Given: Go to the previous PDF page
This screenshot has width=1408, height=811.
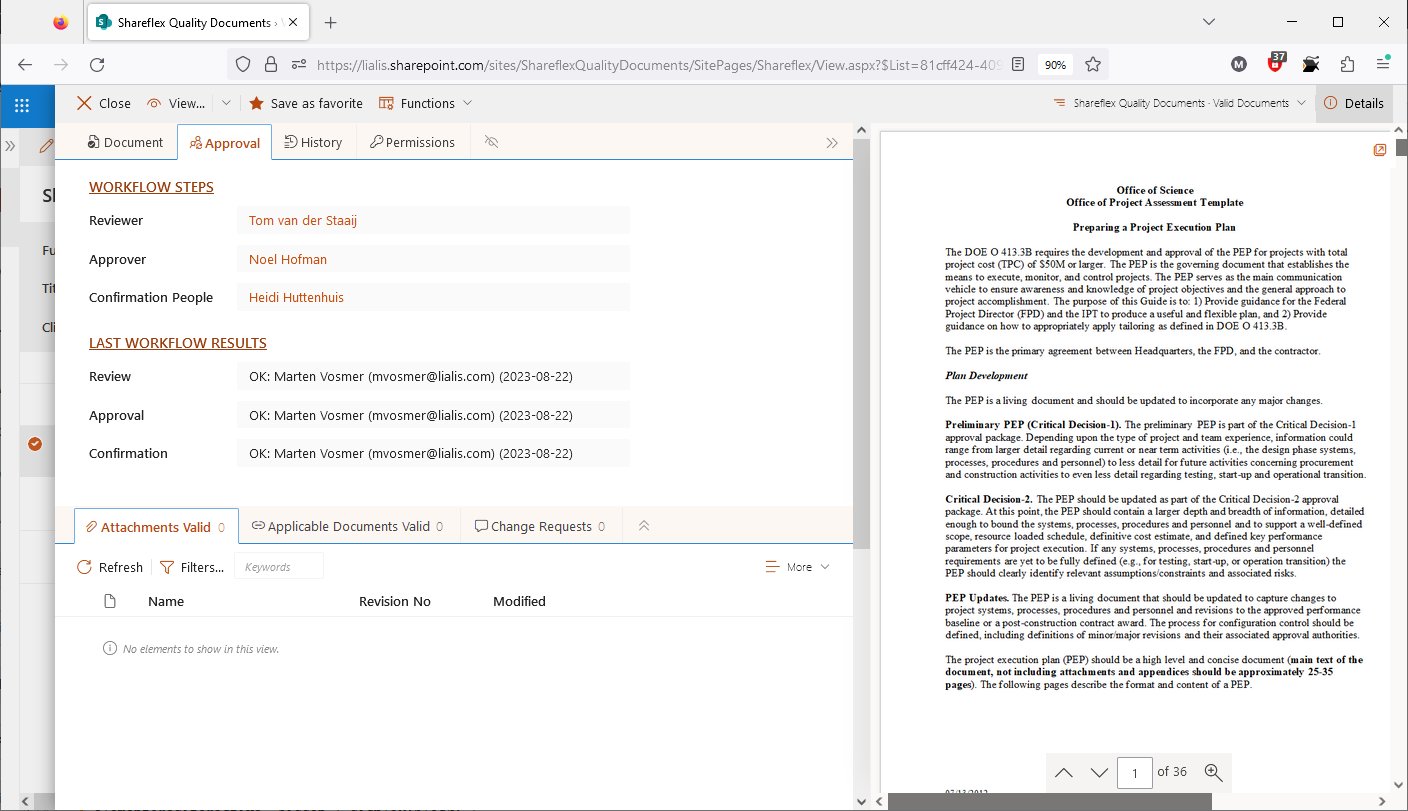Looking at the screenshot, I should pyautogui.click(x=1064, y=772).
